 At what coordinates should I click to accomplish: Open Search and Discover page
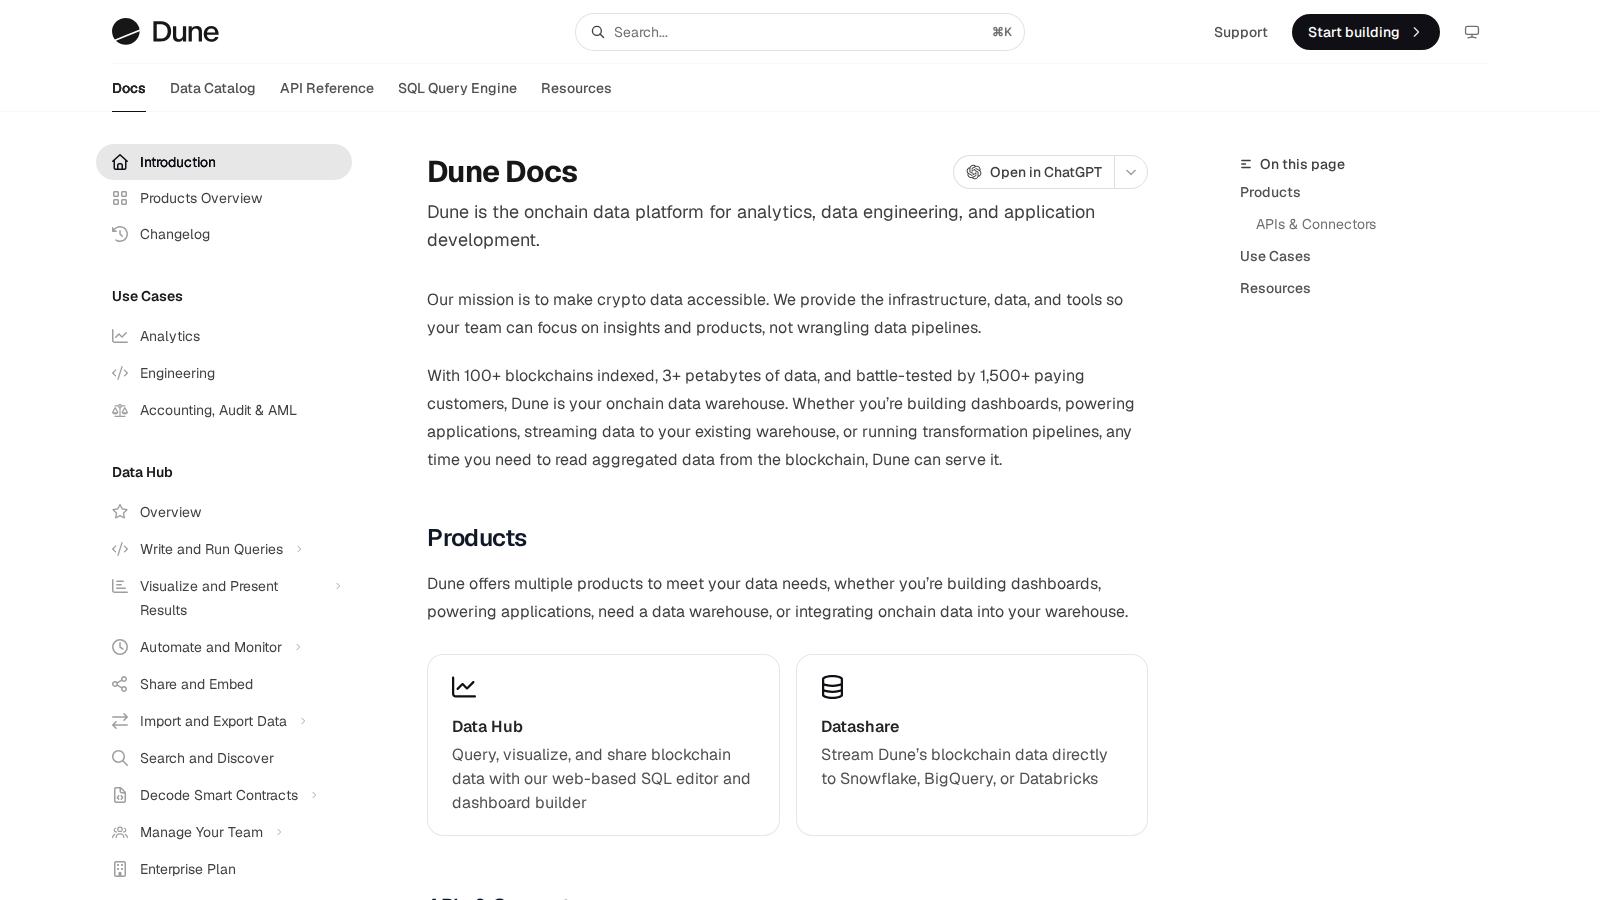(224, 758)
